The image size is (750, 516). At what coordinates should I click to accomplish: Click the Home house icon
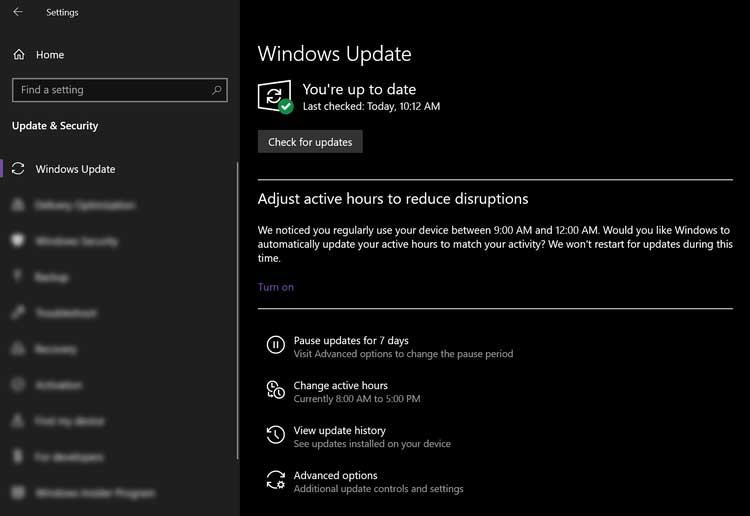(x=19, y=55)
